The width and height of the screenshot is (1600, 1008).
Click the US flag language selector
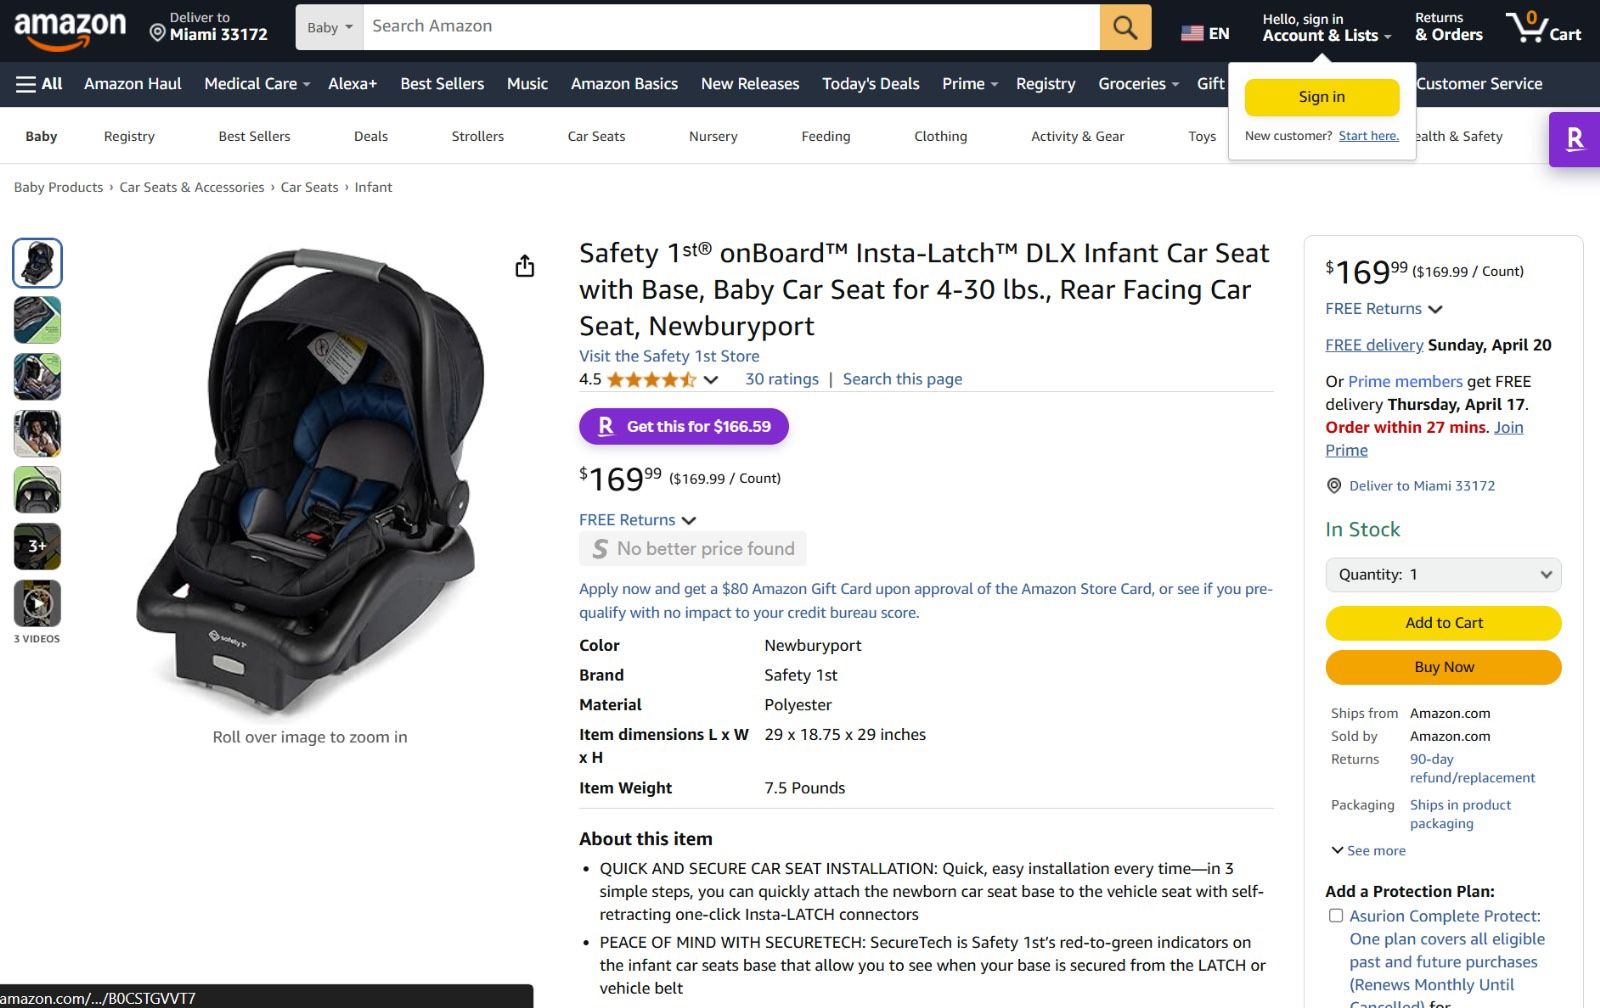click(1192, 31)
